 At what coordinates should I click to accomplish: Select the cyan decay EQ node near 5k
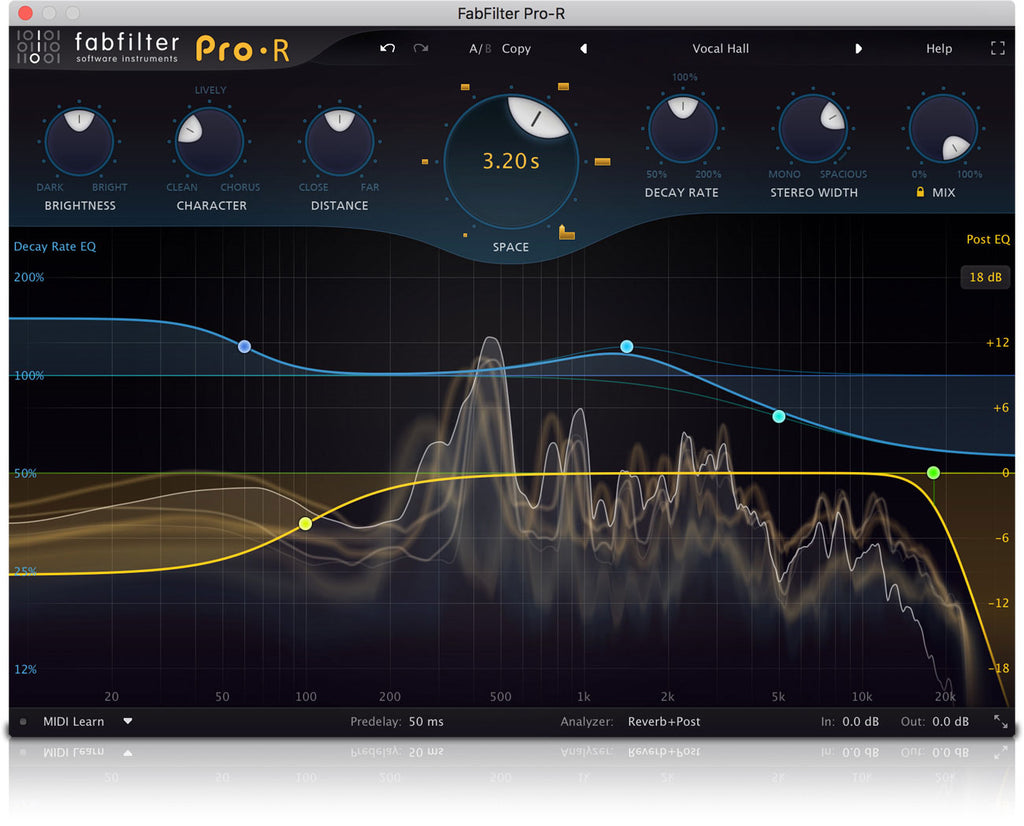(x=778, y=416)
